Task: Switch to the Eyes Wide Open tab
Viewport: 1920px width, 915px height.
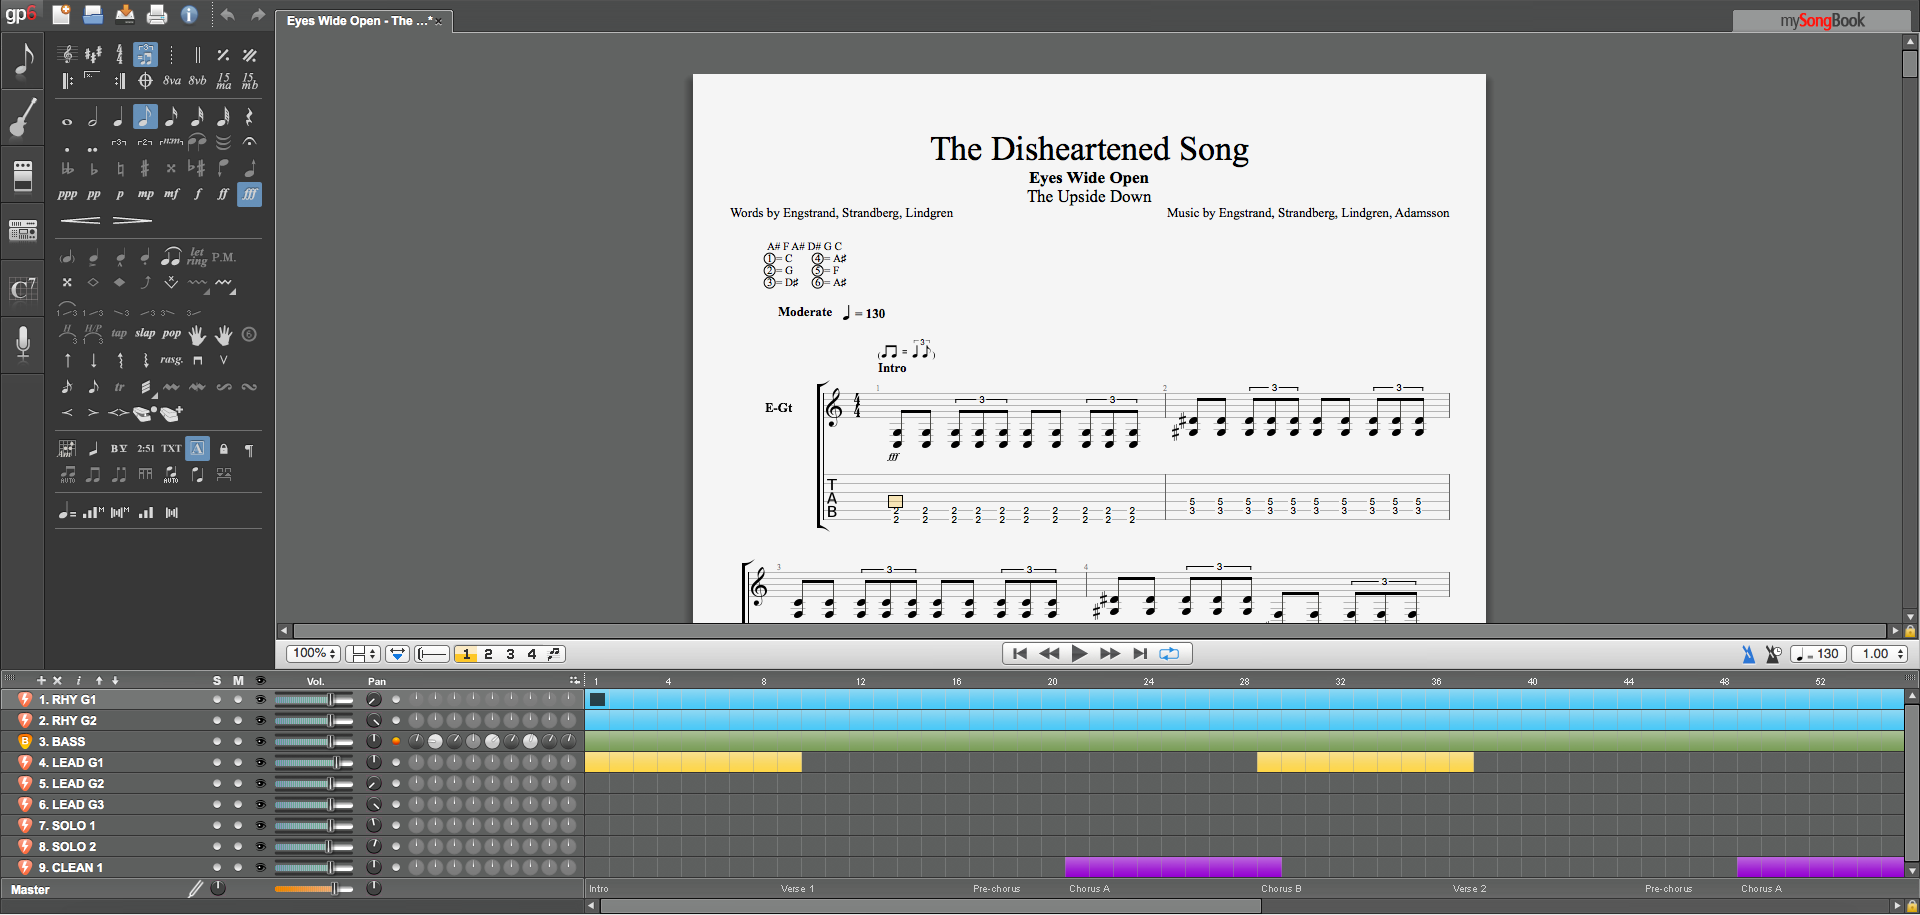Action: (359, 21)
